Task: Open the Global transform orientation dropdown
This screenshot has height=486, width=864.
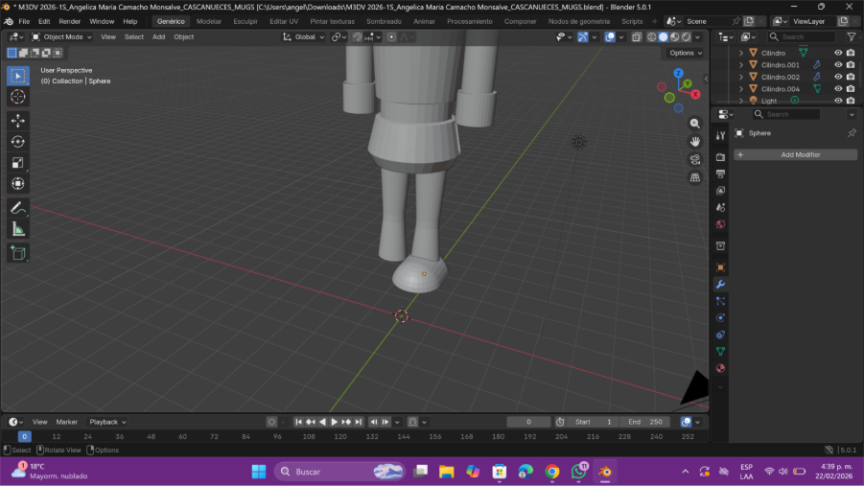Action: click(304, 37)
